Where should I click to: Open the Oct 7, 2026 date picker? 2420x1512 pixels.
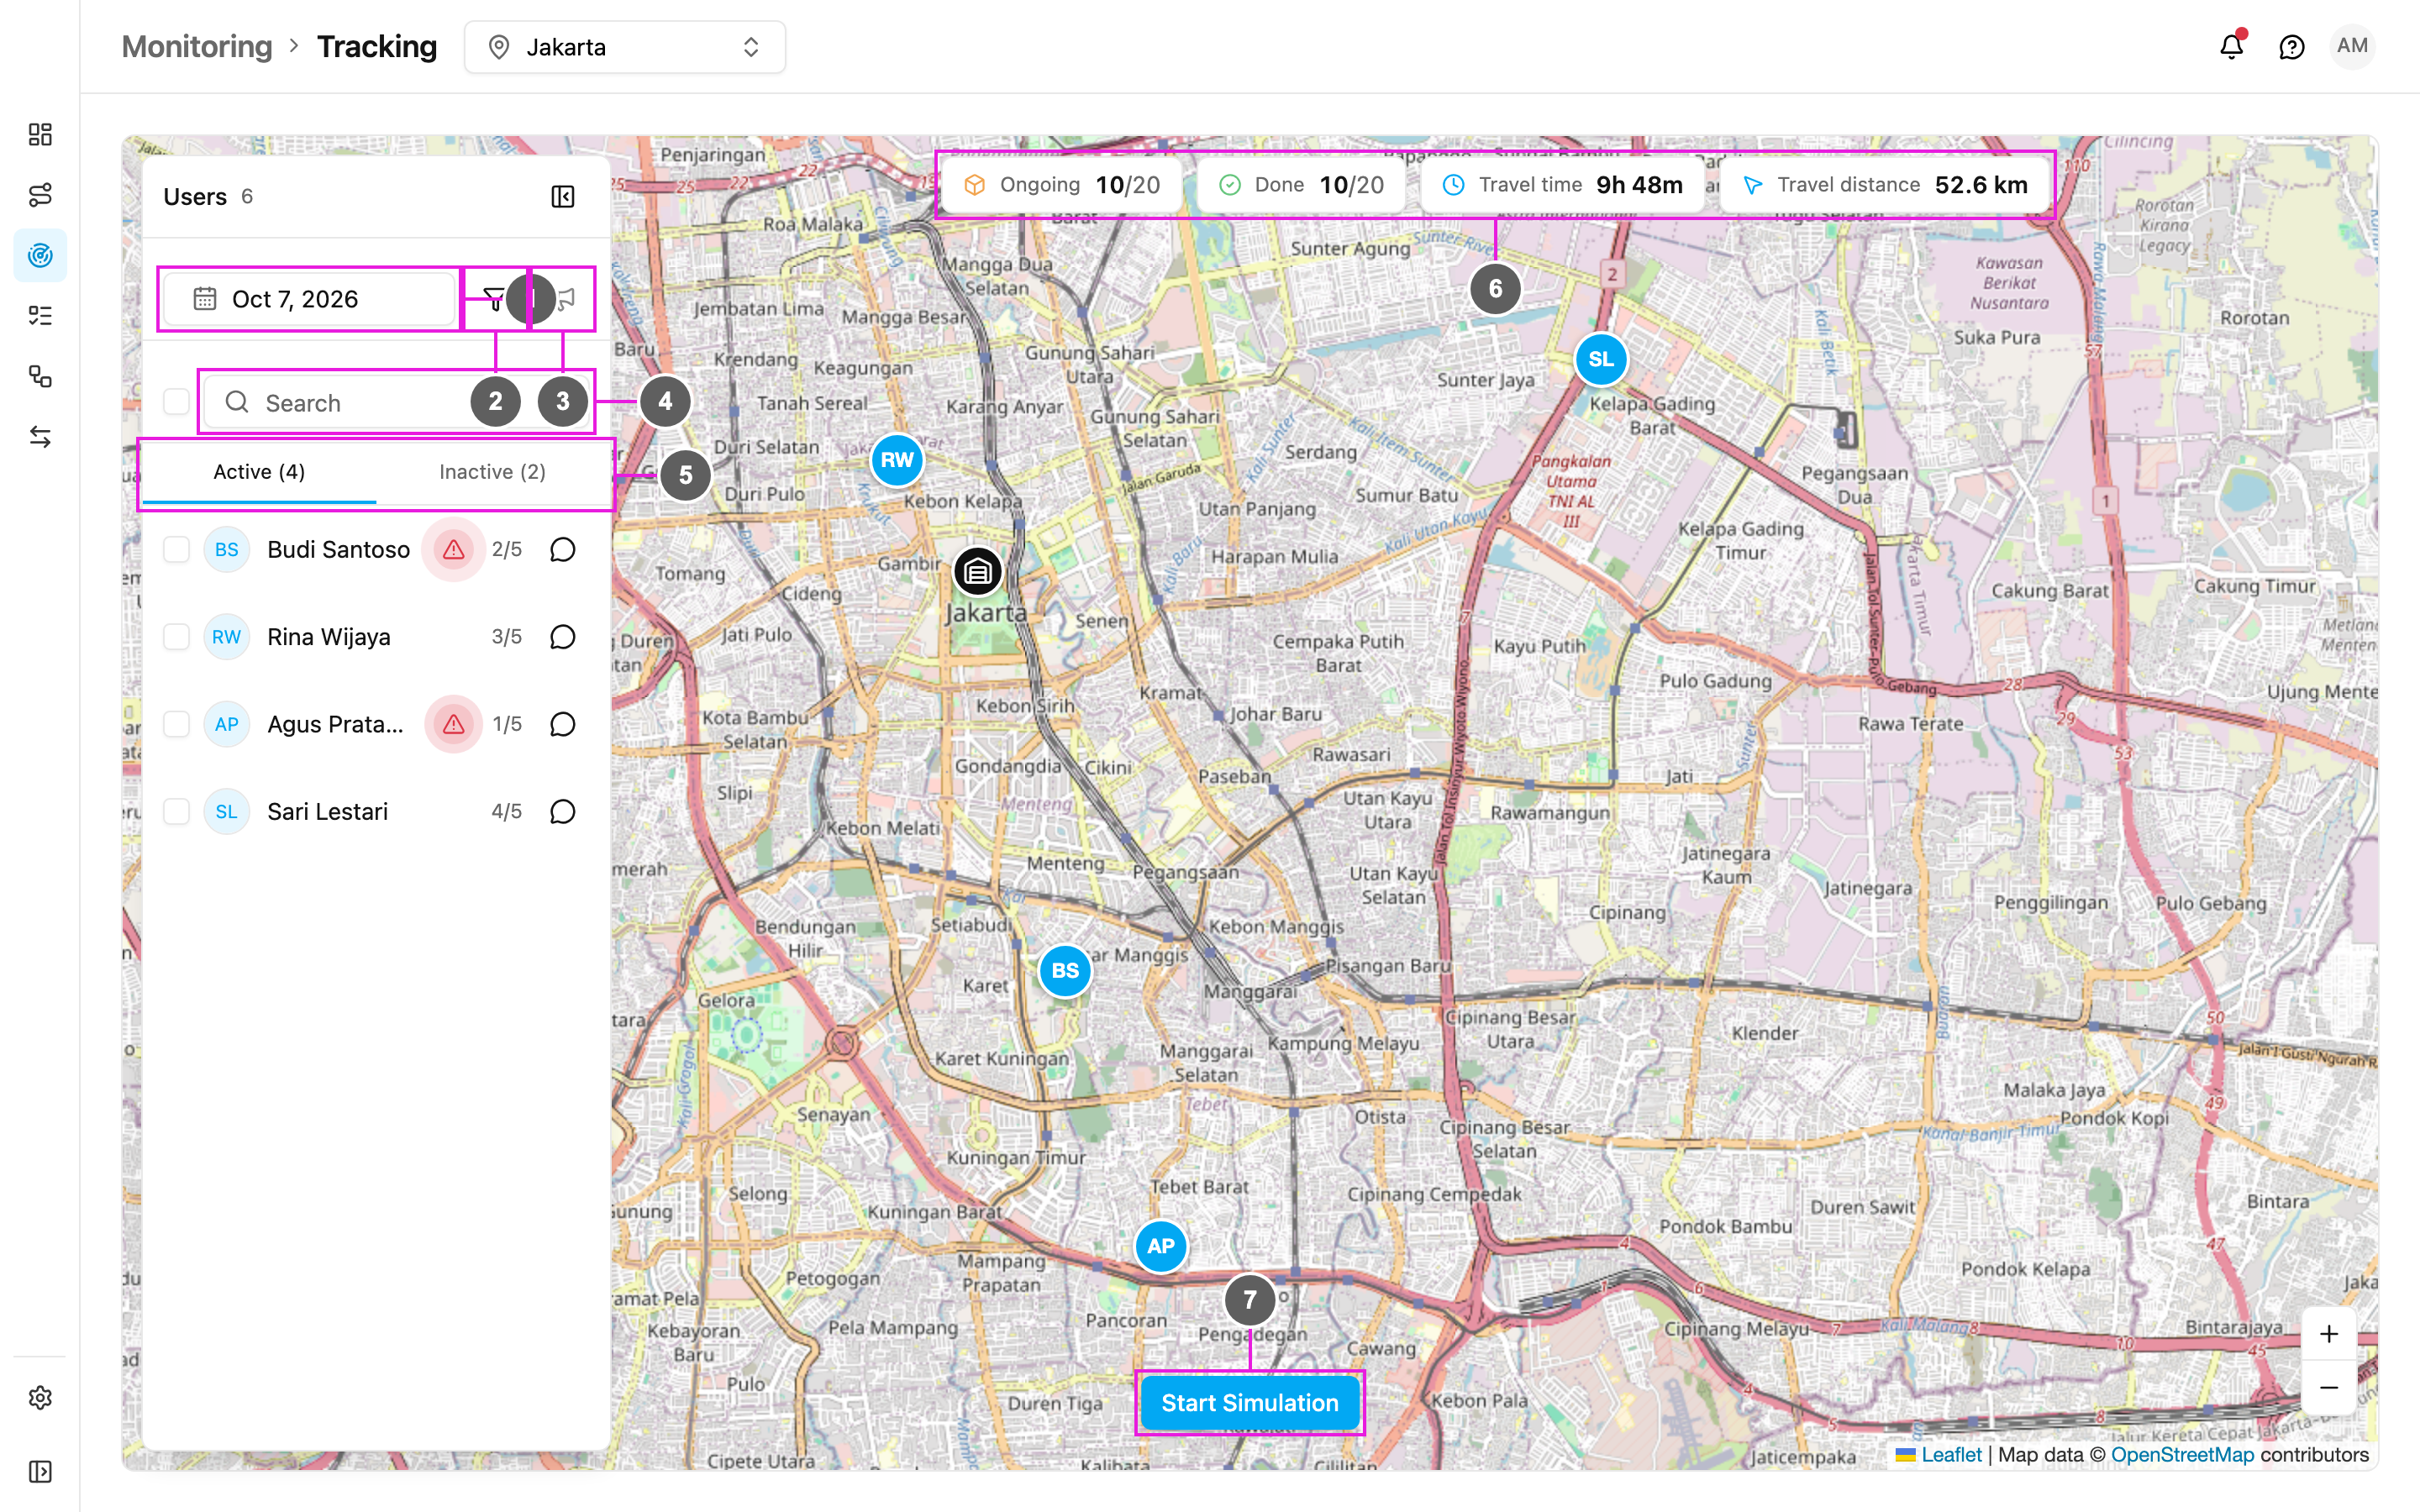(x=310, y=298)
